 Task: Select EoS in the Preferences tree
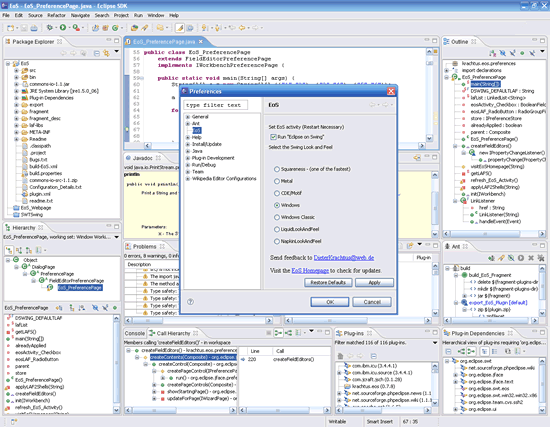click(x=197, y=131)
